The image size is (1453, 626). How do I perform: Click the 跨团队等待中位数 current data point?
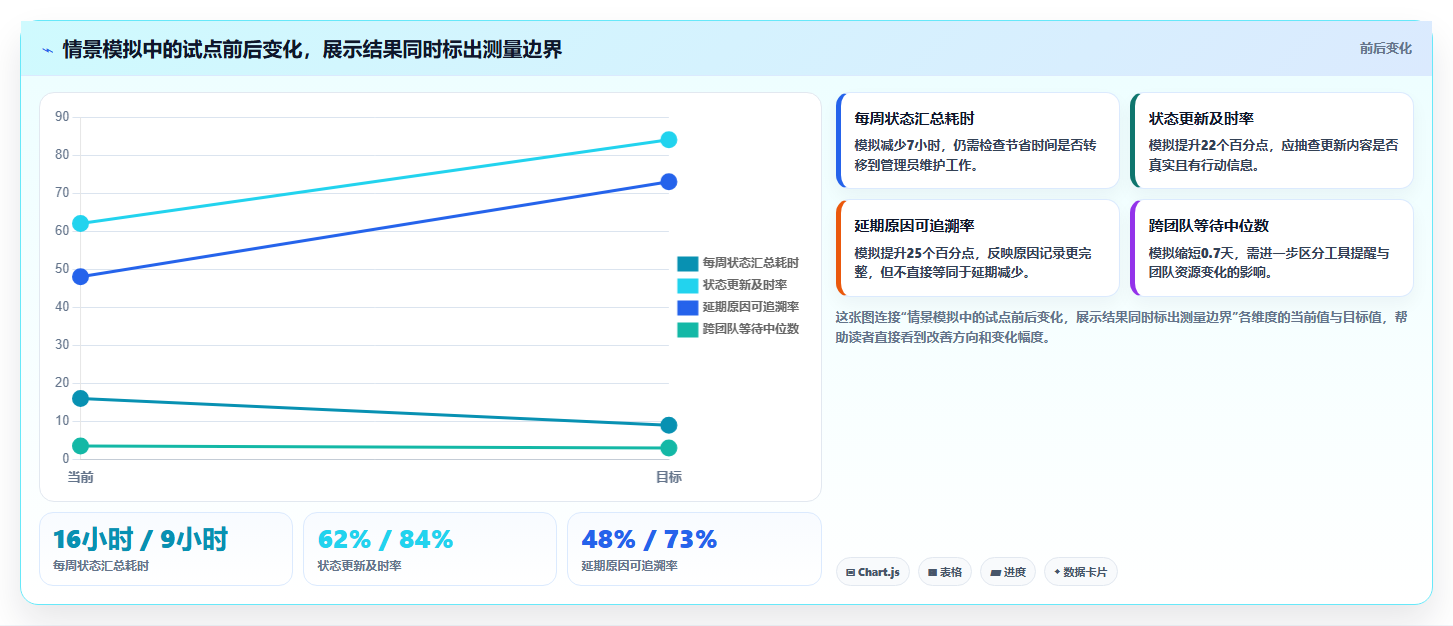[x=81, y=446]
